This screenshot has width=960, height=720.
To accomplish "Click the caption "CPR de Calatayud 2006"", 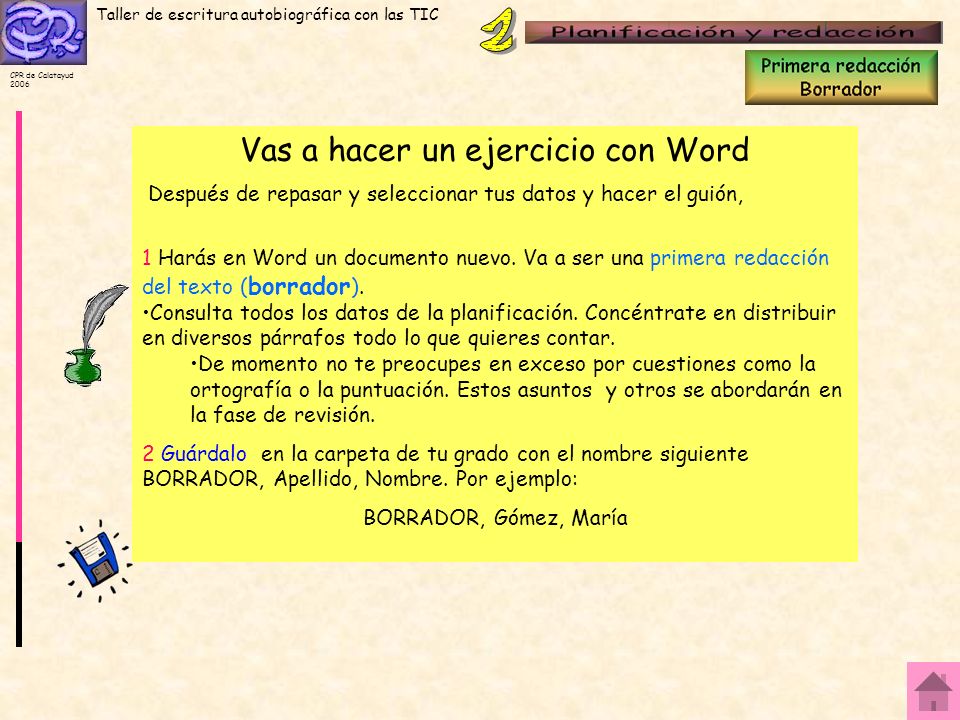I will (x=42, y=80).
